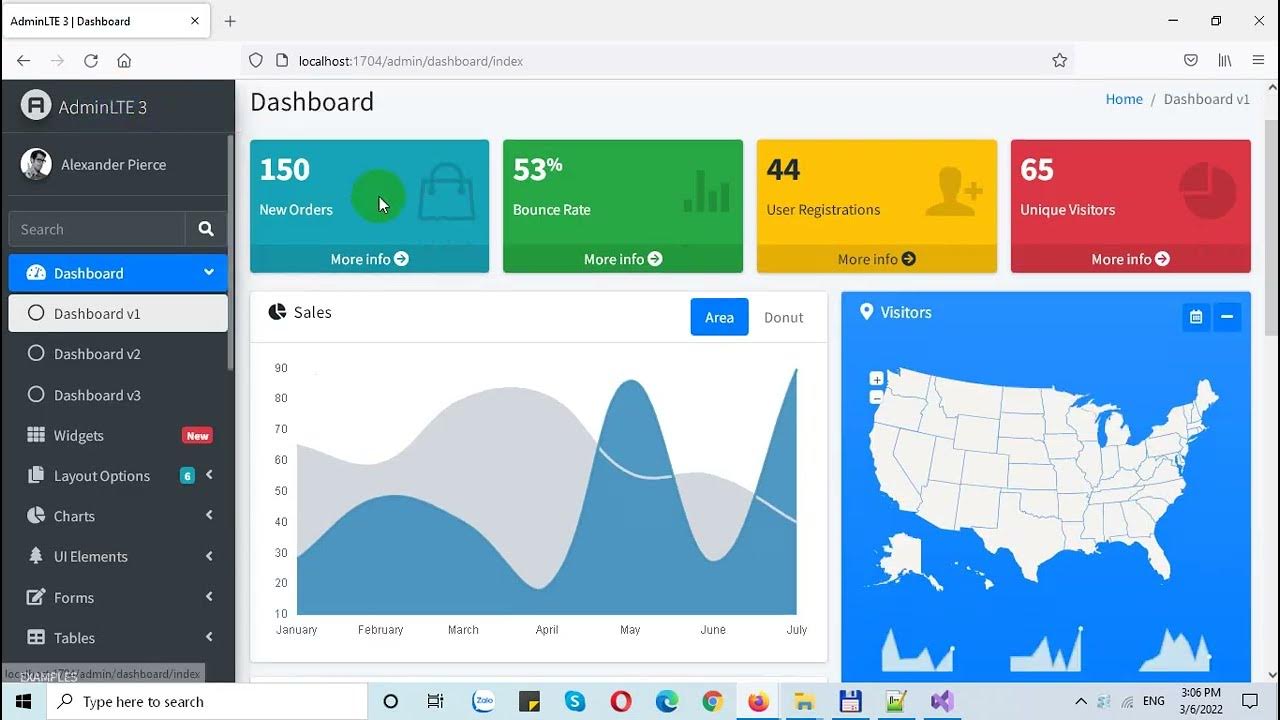This screenshot has width=1280, height=720.
Task: Zoom in on the US map
Action: click(877, 379)
